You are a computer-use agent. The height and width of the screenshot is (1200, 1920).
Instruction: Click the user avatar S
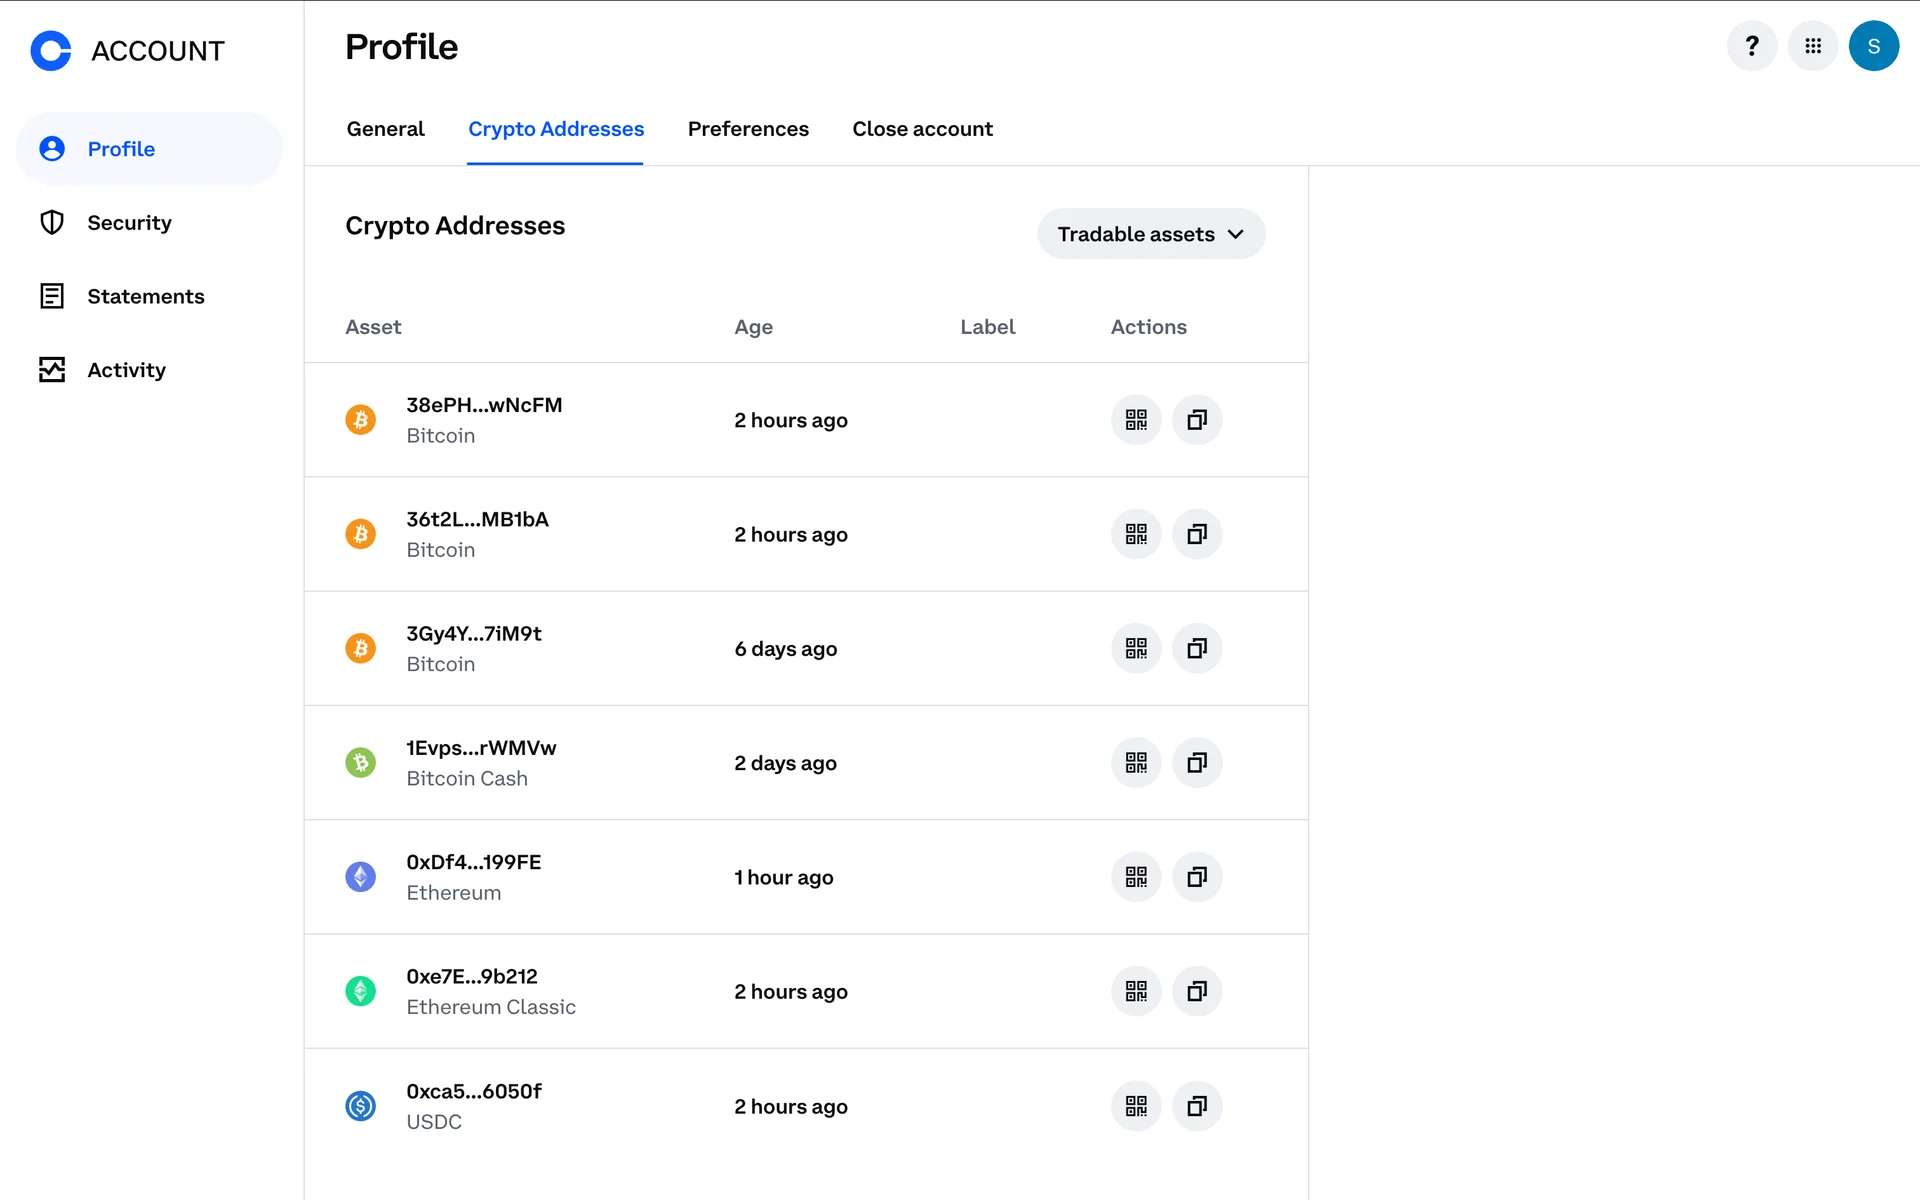point(1874,46)
